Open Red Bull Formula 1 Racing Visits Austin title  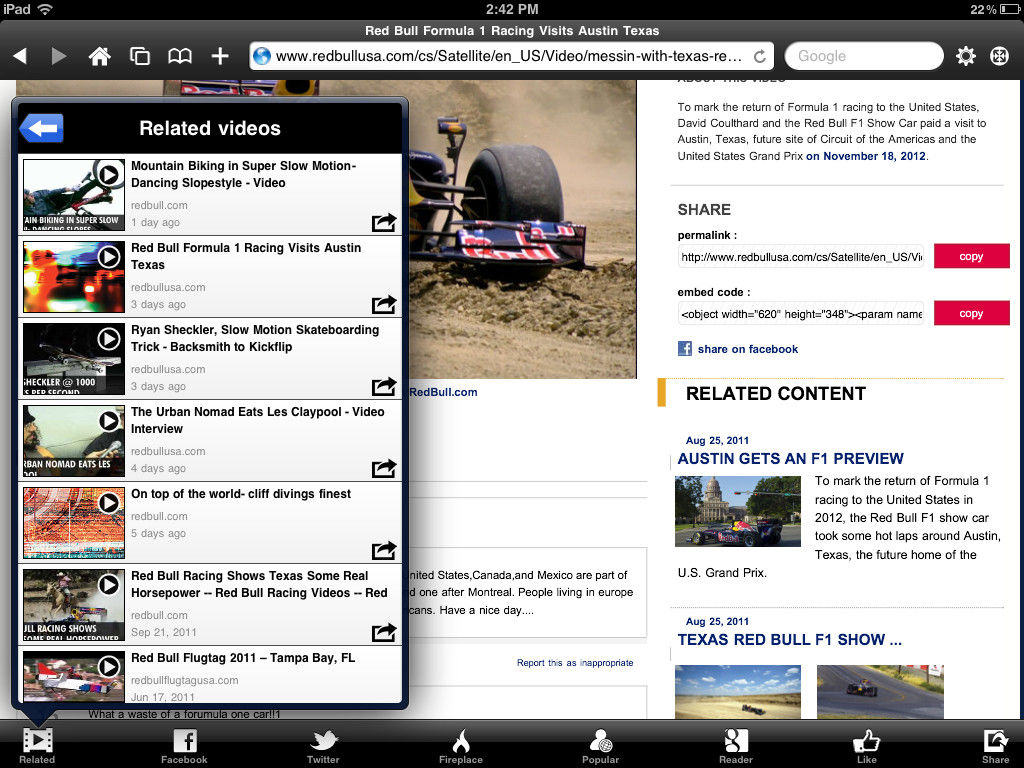point(246,256)
